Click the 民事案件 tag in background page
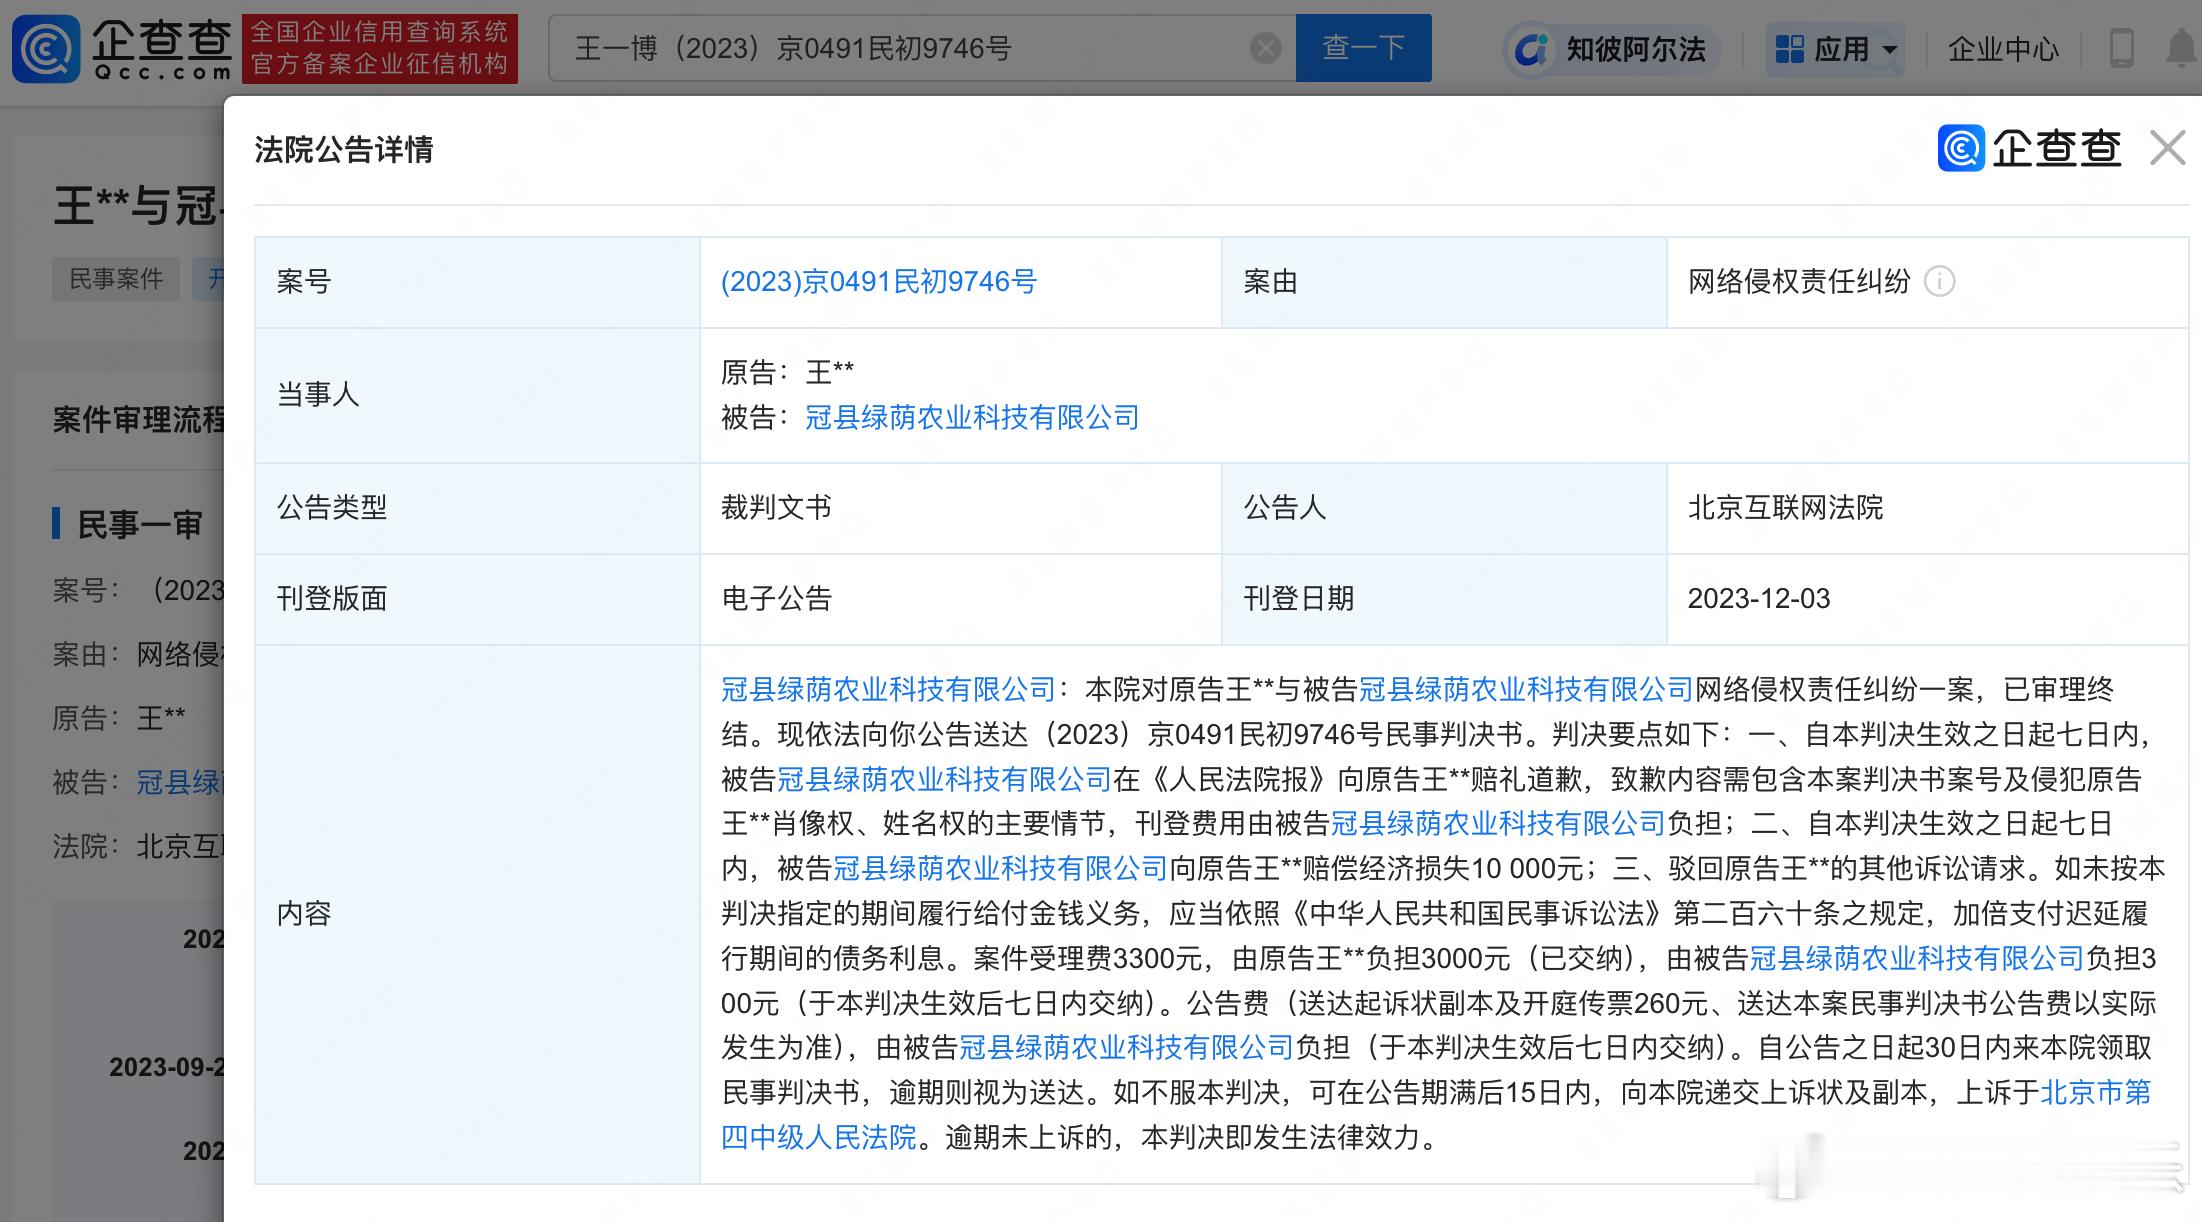The image size is (2202, 1222). [116, 278]
